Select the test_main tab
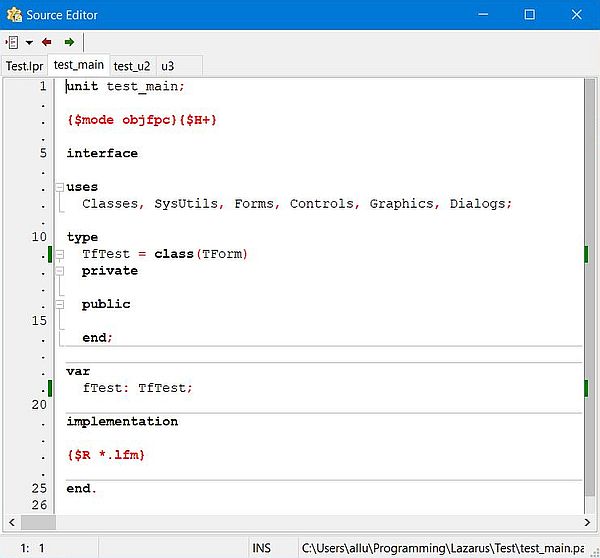The height and width of the screenshot is (558, 600). (x=79, y=65)
